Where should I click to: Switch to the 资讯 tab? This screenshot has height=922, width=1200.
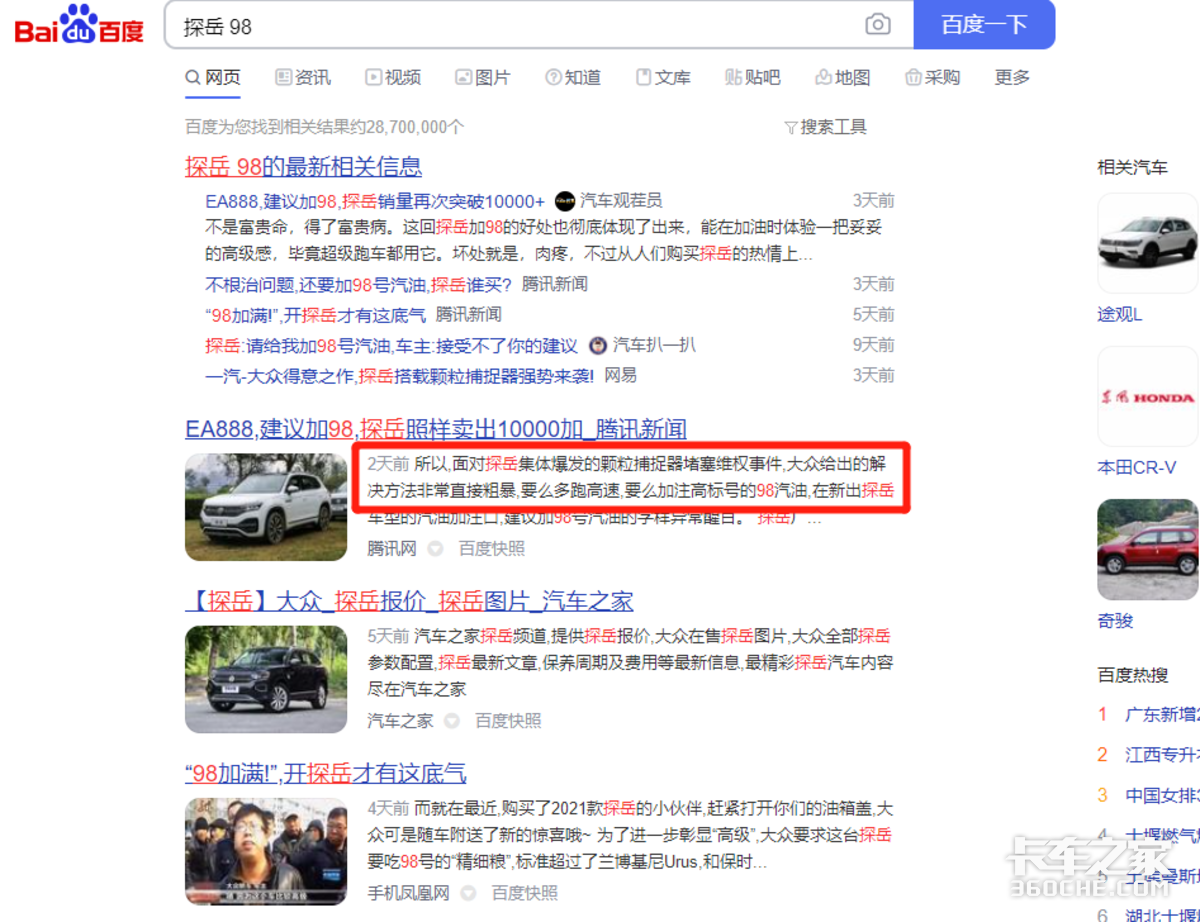(304, 76)
